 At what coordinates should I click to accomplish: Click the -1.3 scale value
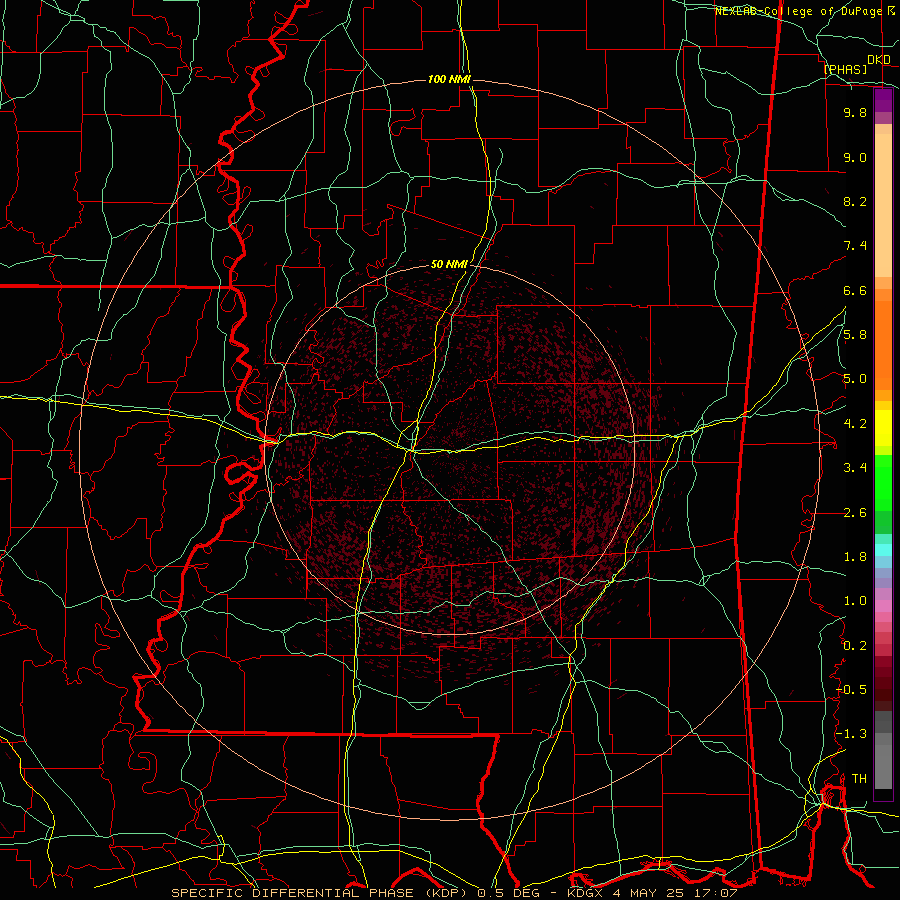click(851, 735)
